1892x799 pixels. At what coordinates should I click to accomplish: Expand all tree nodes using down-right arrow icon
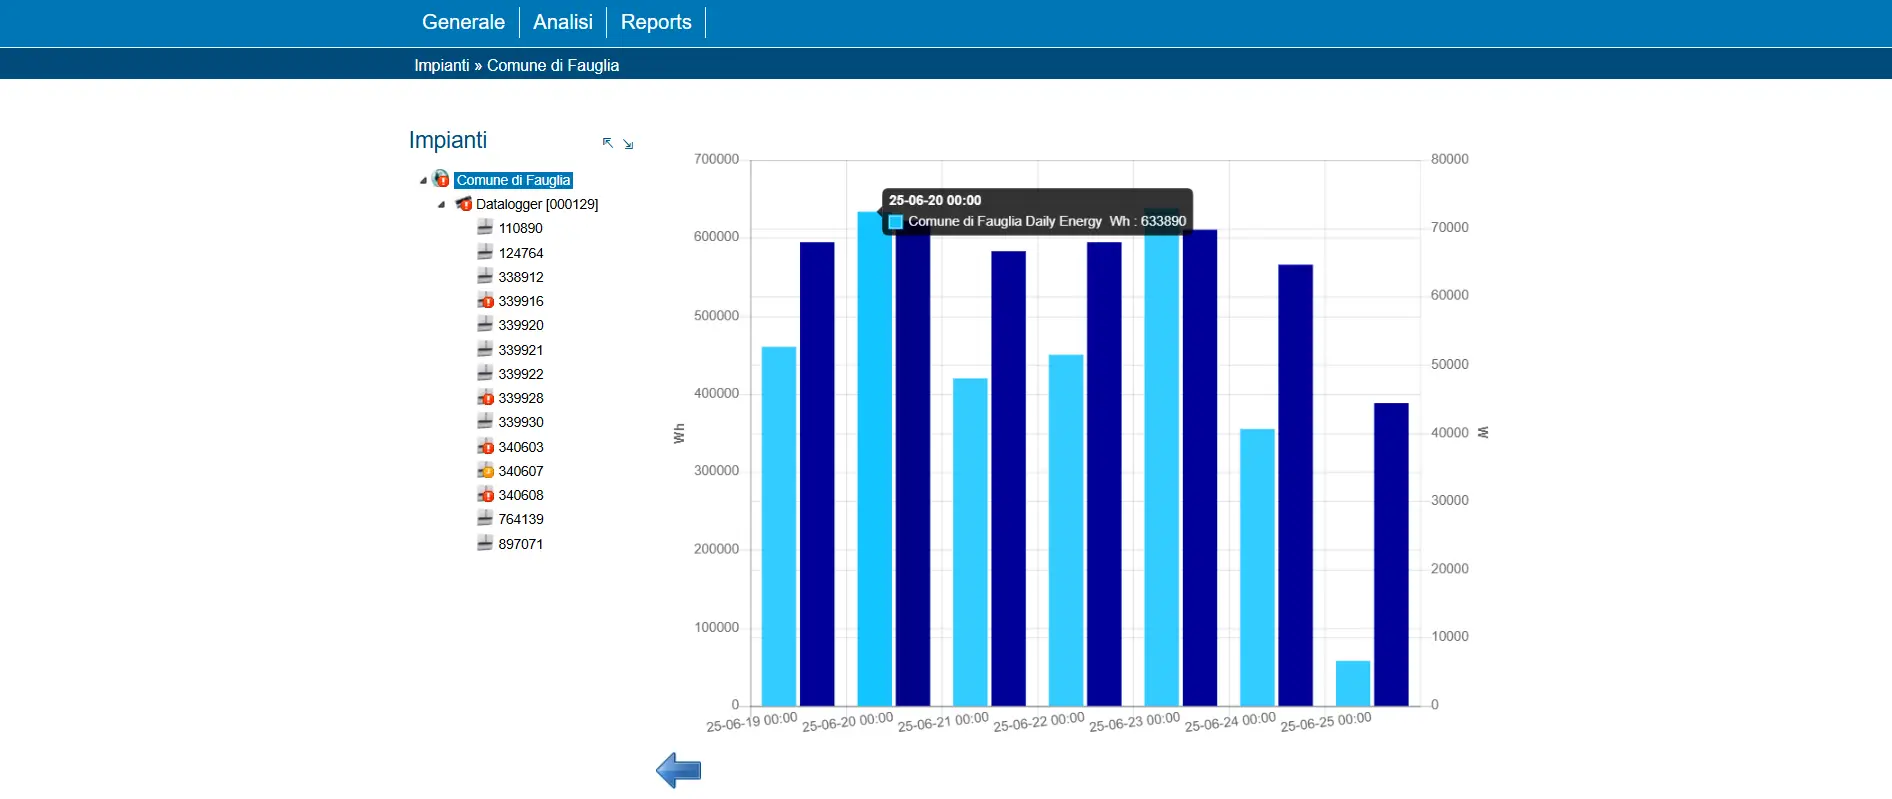click(628, 144)
